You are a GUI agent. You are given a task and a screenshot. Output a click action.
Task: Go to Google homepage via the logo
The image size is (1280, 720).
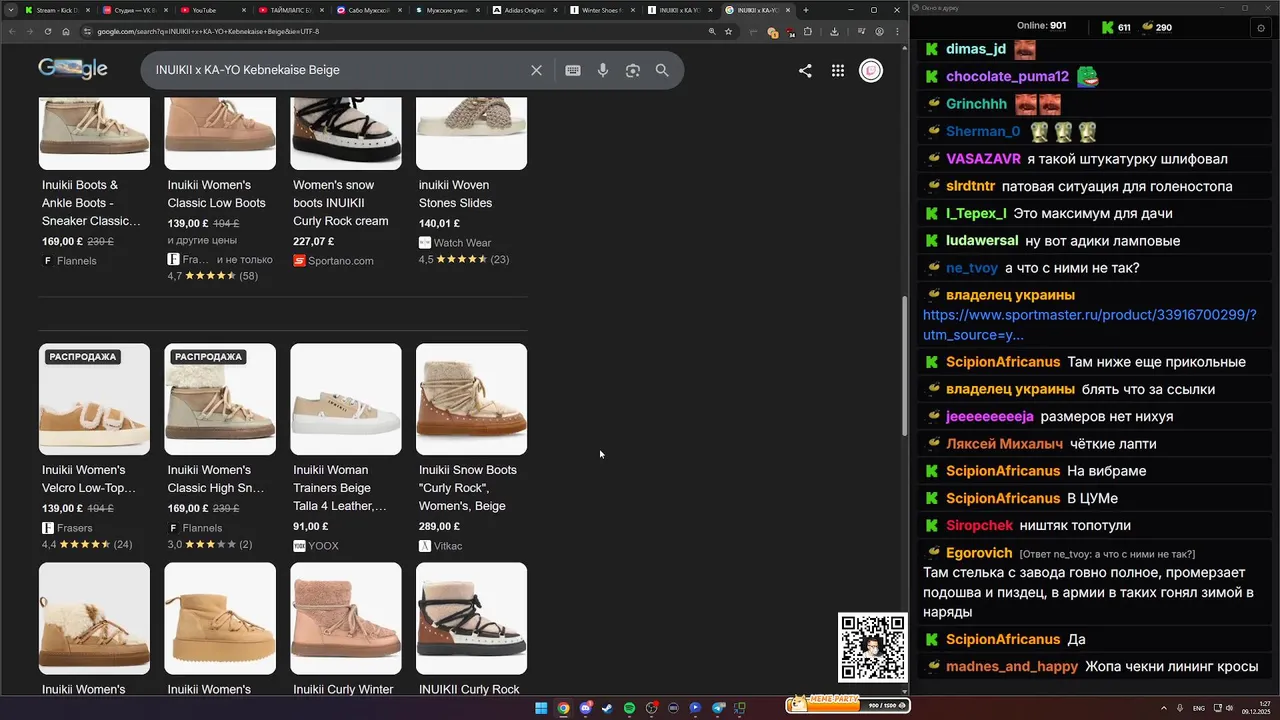pos(73,69)
